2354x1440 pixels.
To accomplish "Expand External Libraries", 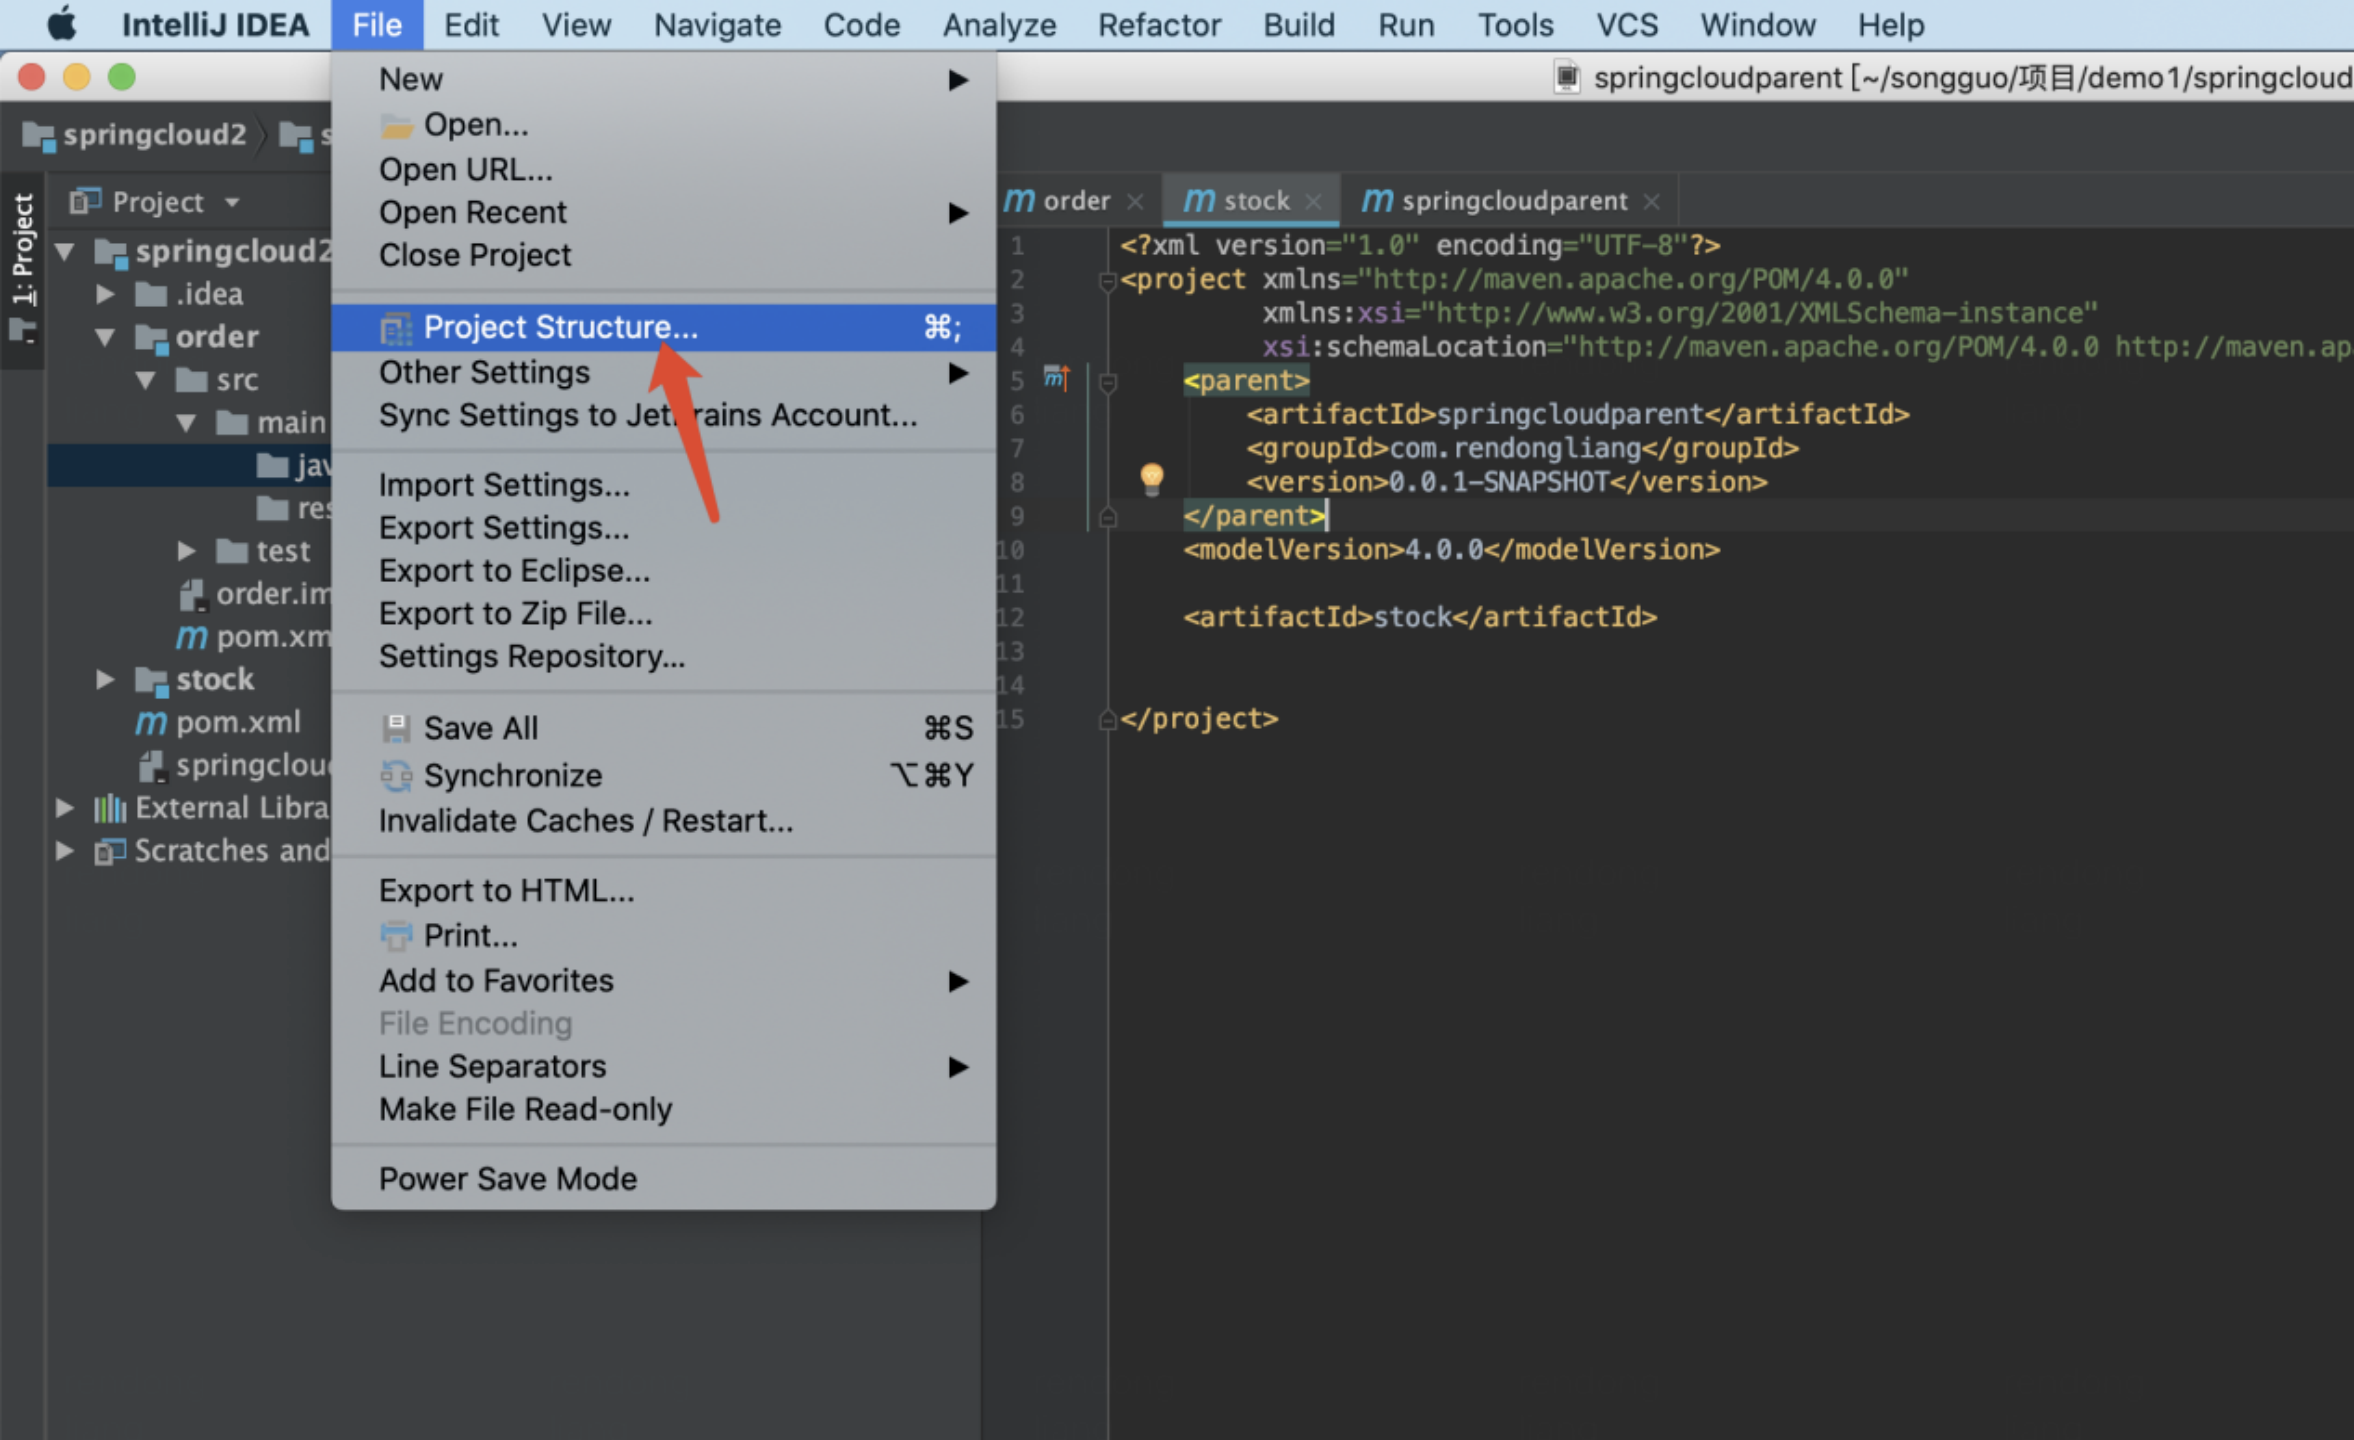I will pos(66,808).
